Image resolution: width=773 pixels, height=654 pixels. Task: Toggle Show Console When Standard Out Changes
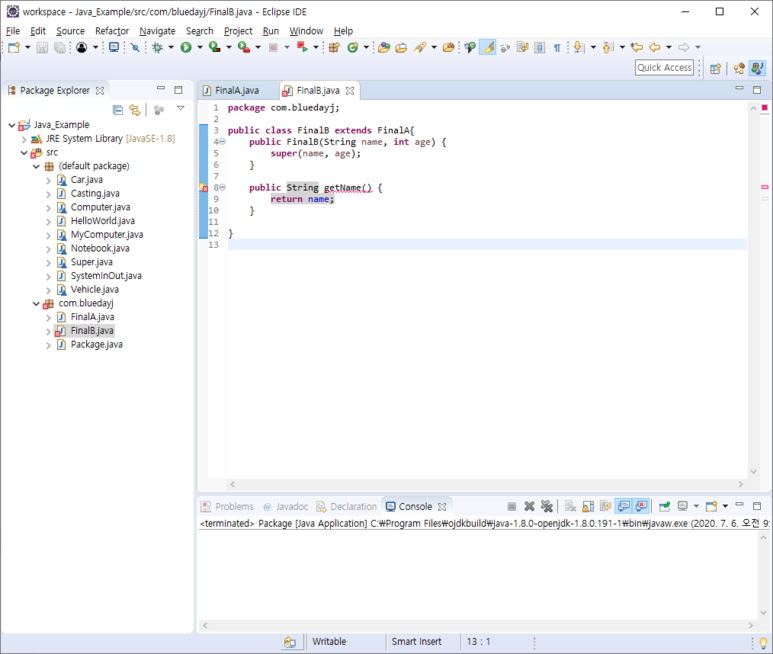pos(624,506)
